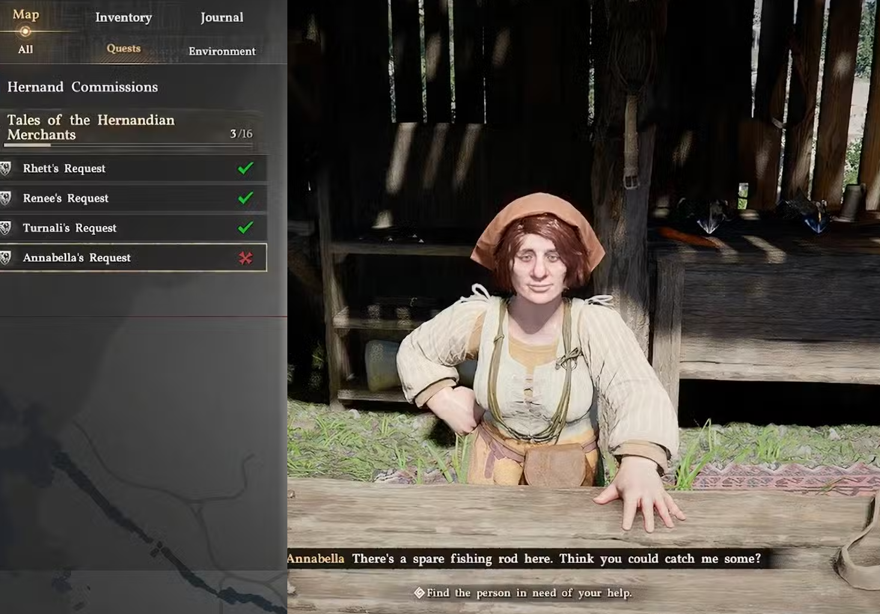Click the green checkmark on Rhett's Request
This screenshot has width=880, height=614.
tap(245, 168)
